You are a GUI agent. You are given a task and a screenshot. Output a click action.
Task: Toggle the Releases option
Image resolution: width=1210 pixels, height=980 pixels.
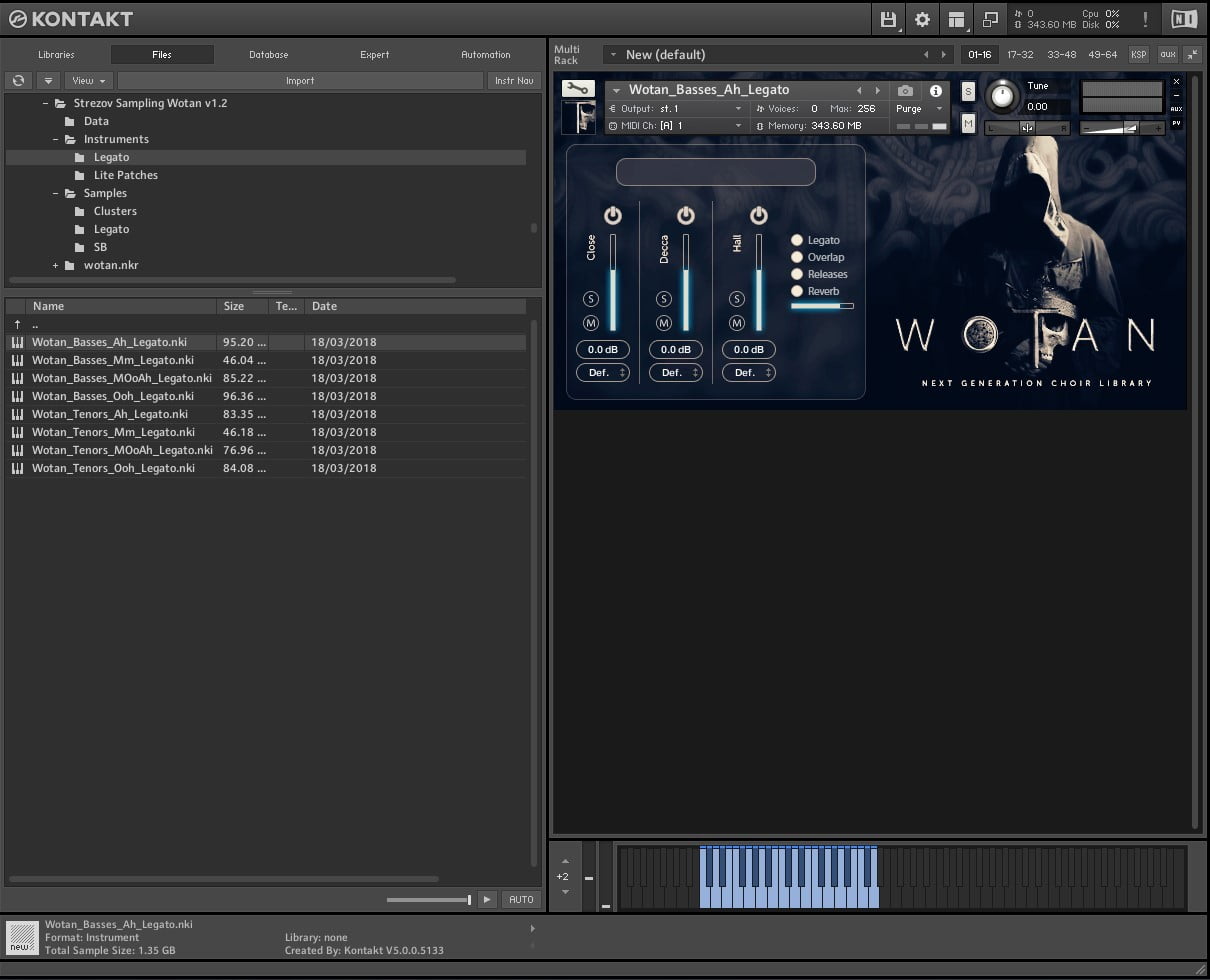click(797, 274)
